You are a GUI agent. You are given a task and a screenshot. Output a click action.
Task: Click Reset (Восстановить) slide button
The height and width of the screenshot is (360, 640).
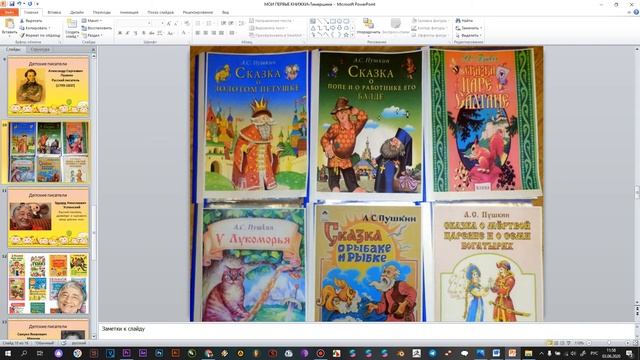(x=96, y=28)
